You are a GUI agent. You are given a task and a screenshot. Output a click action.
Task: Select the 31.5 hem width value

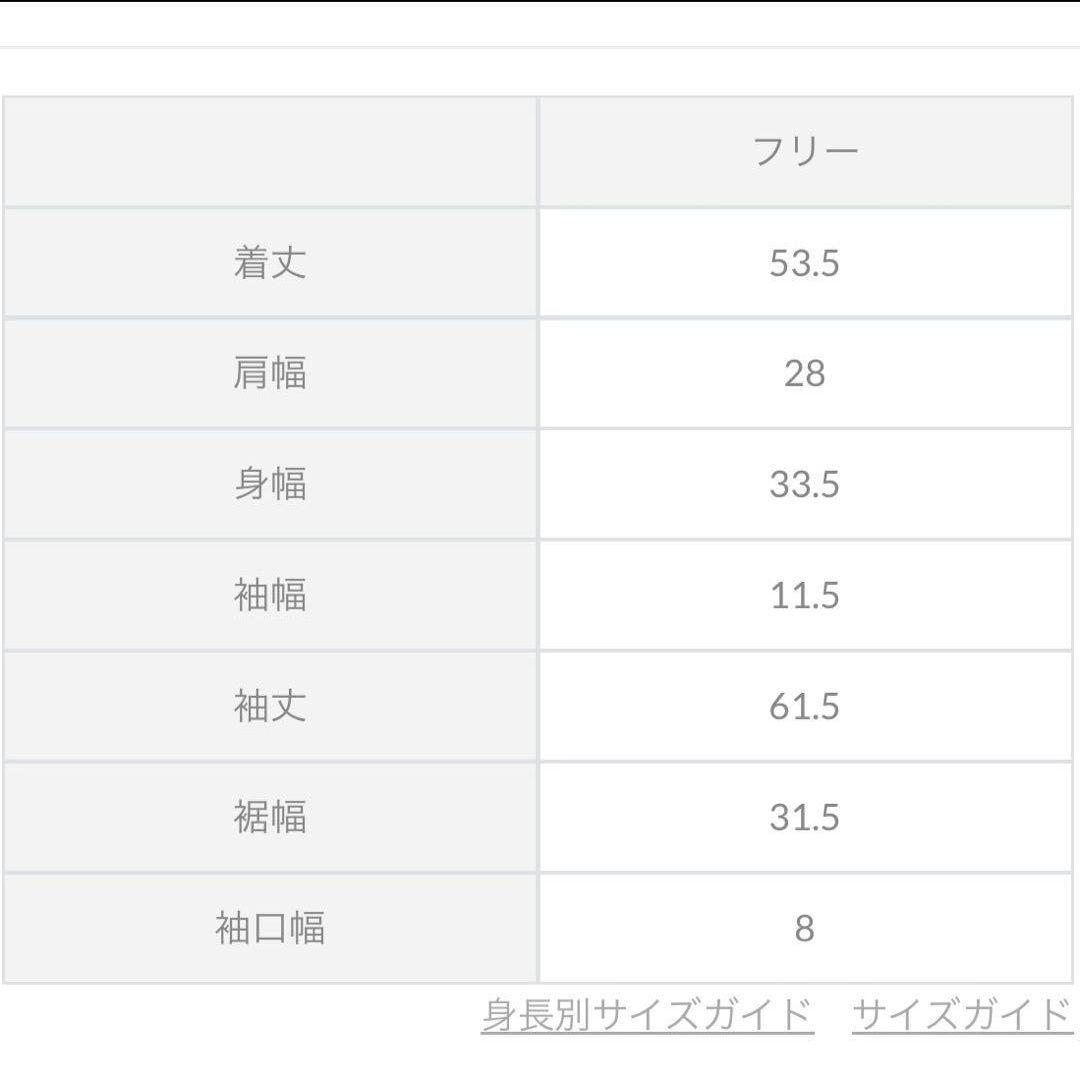[x=805, y=817]
